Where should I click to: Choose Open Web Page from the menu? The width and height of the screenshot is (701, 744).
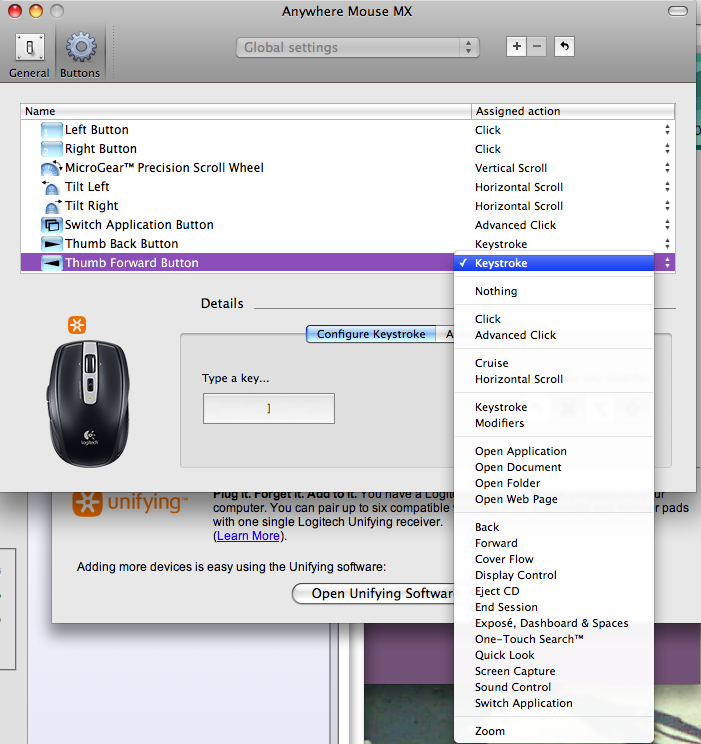click(554, 499)
